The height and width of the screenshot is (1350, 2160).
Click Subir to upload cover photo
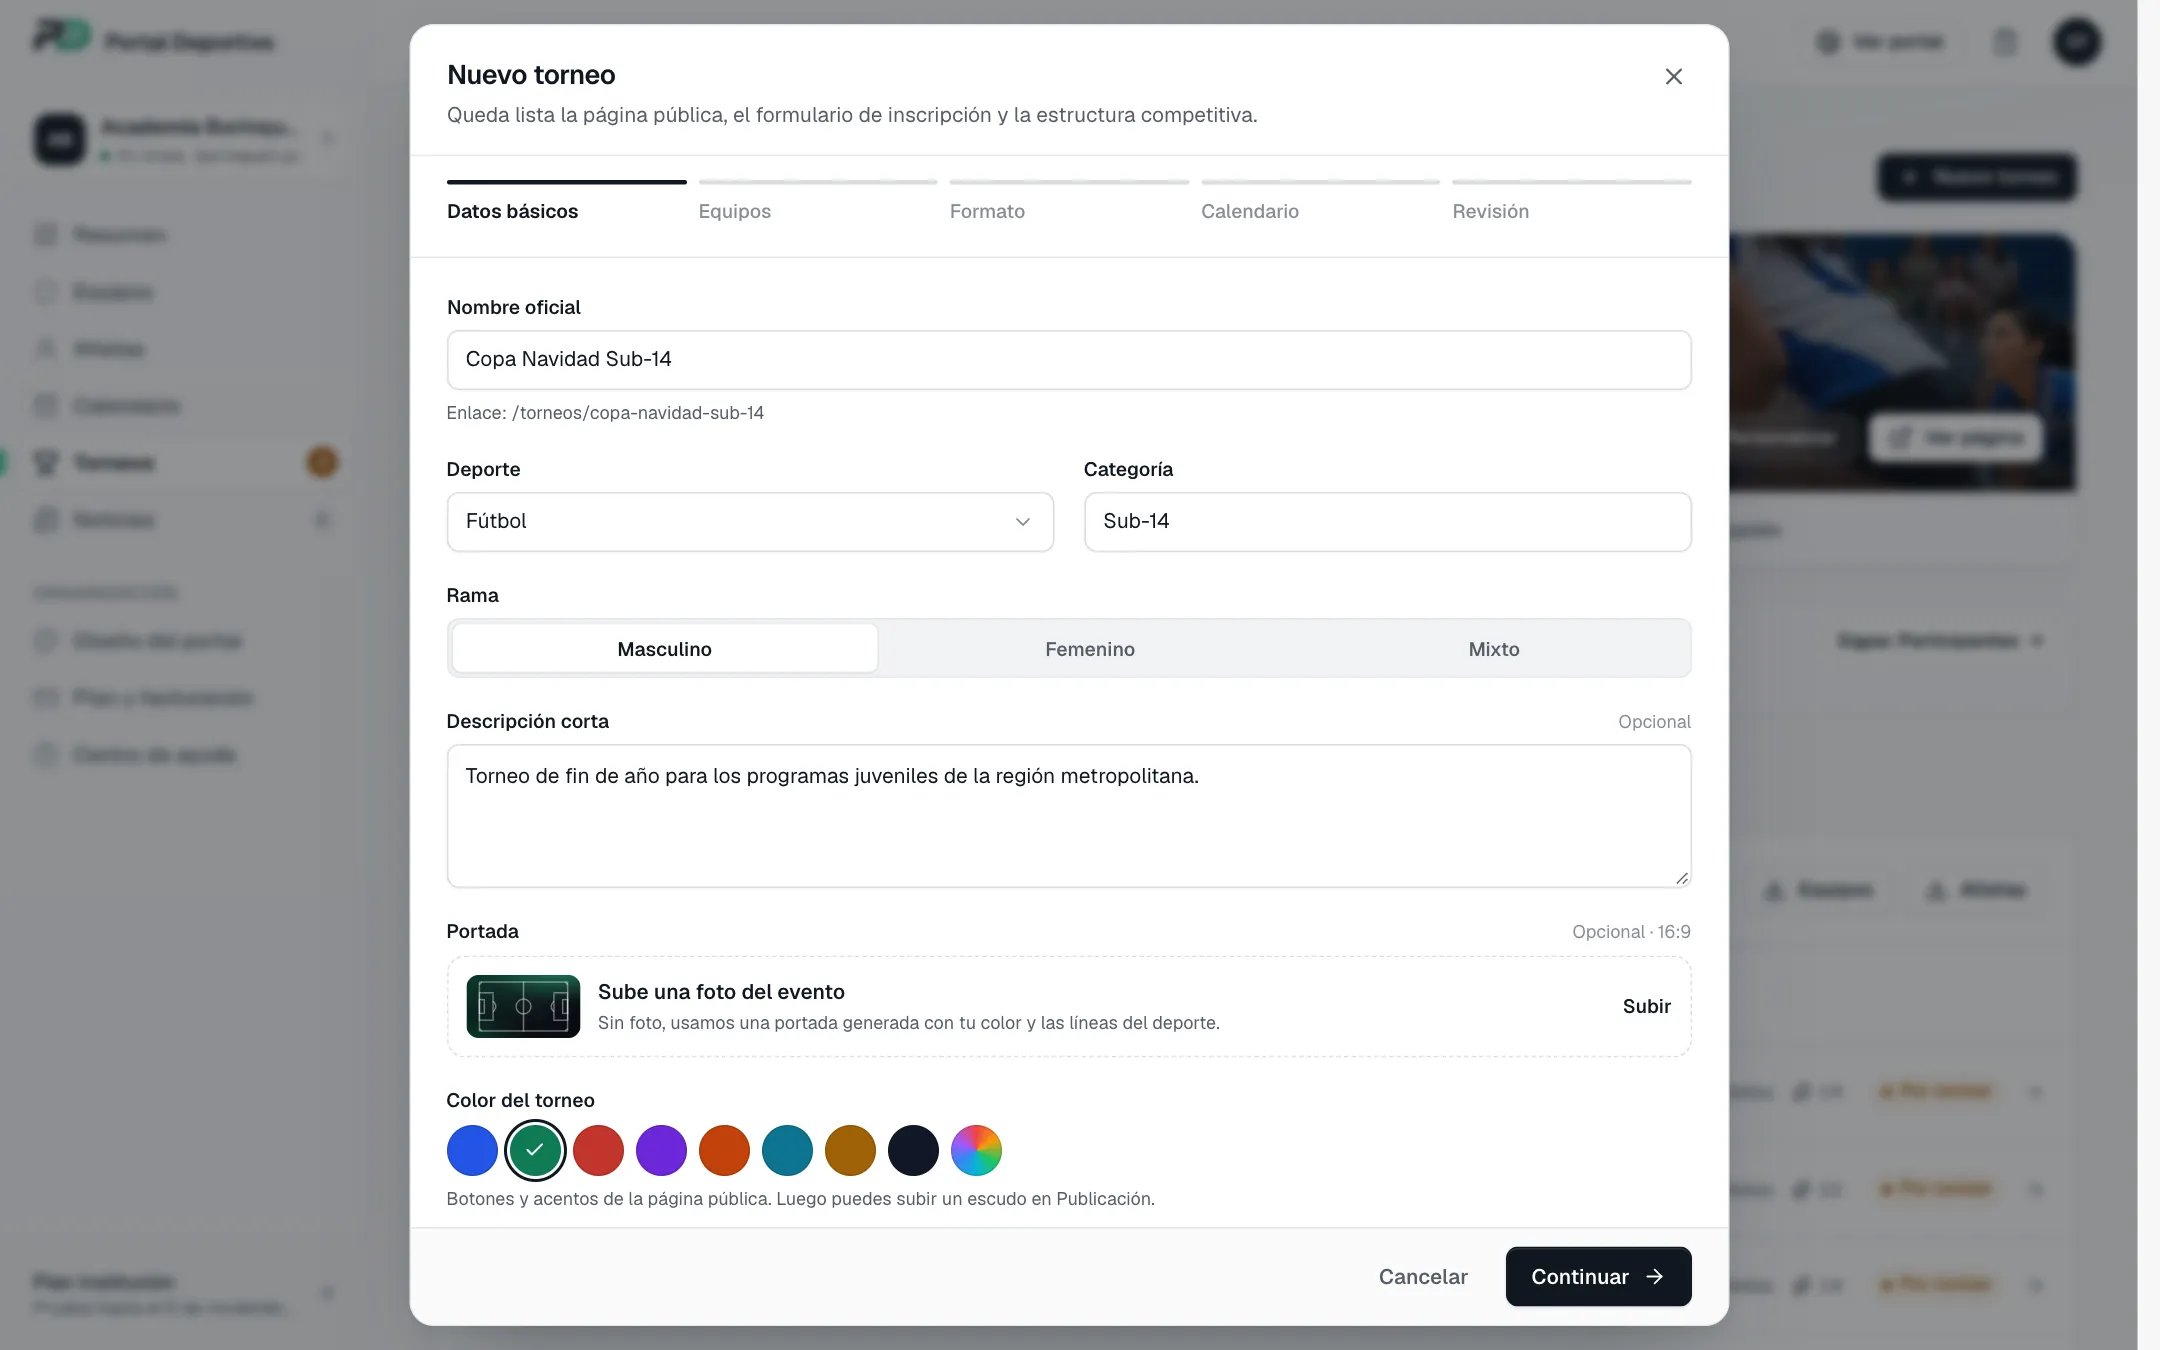pyautogui.click(x=1646, y=1006)
